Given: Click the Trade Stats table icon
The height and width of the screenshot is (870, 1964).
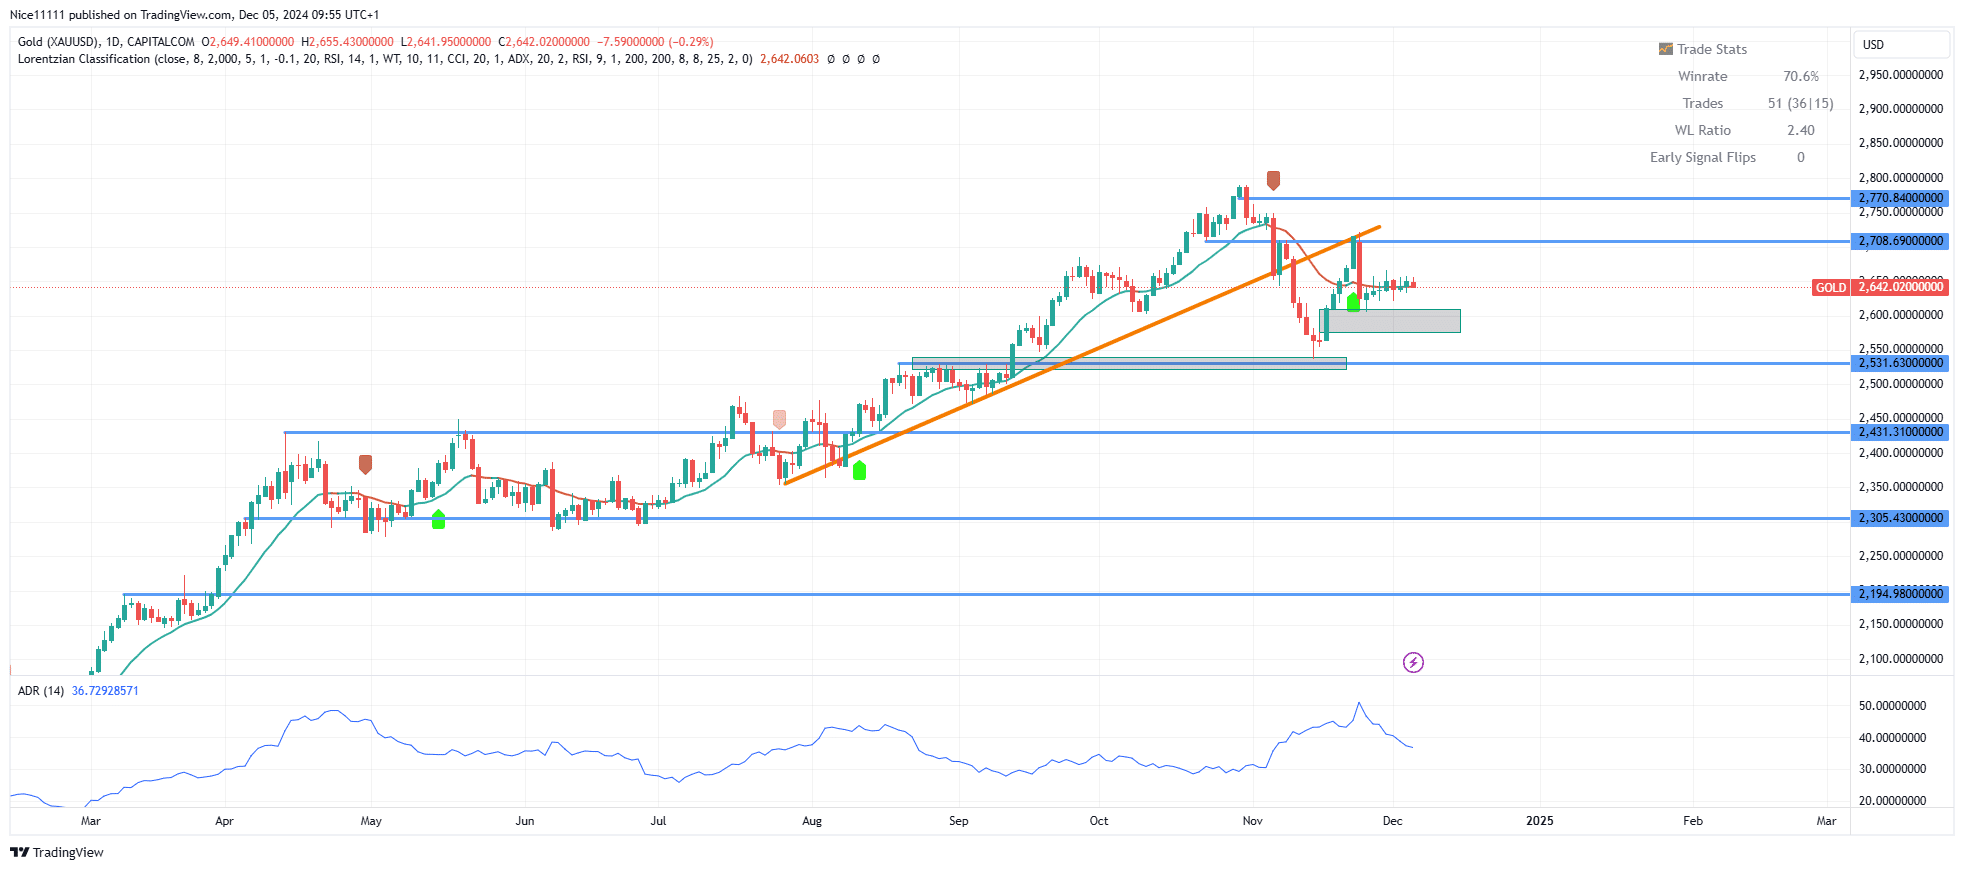Looking at the screenshot, I should [1665, 49].
